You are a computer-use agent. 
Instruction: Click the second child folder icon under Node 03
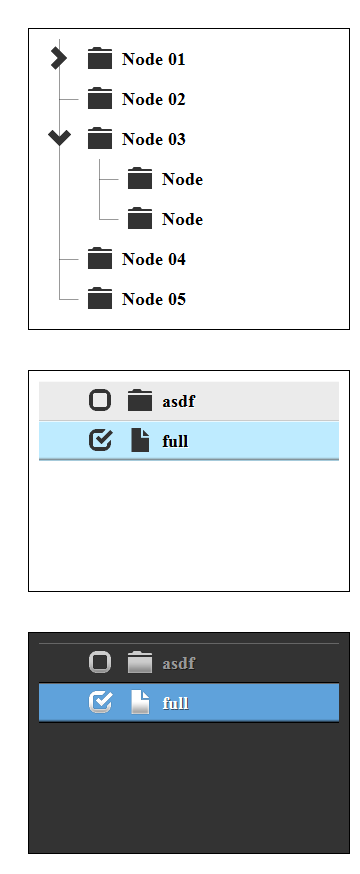140,218
